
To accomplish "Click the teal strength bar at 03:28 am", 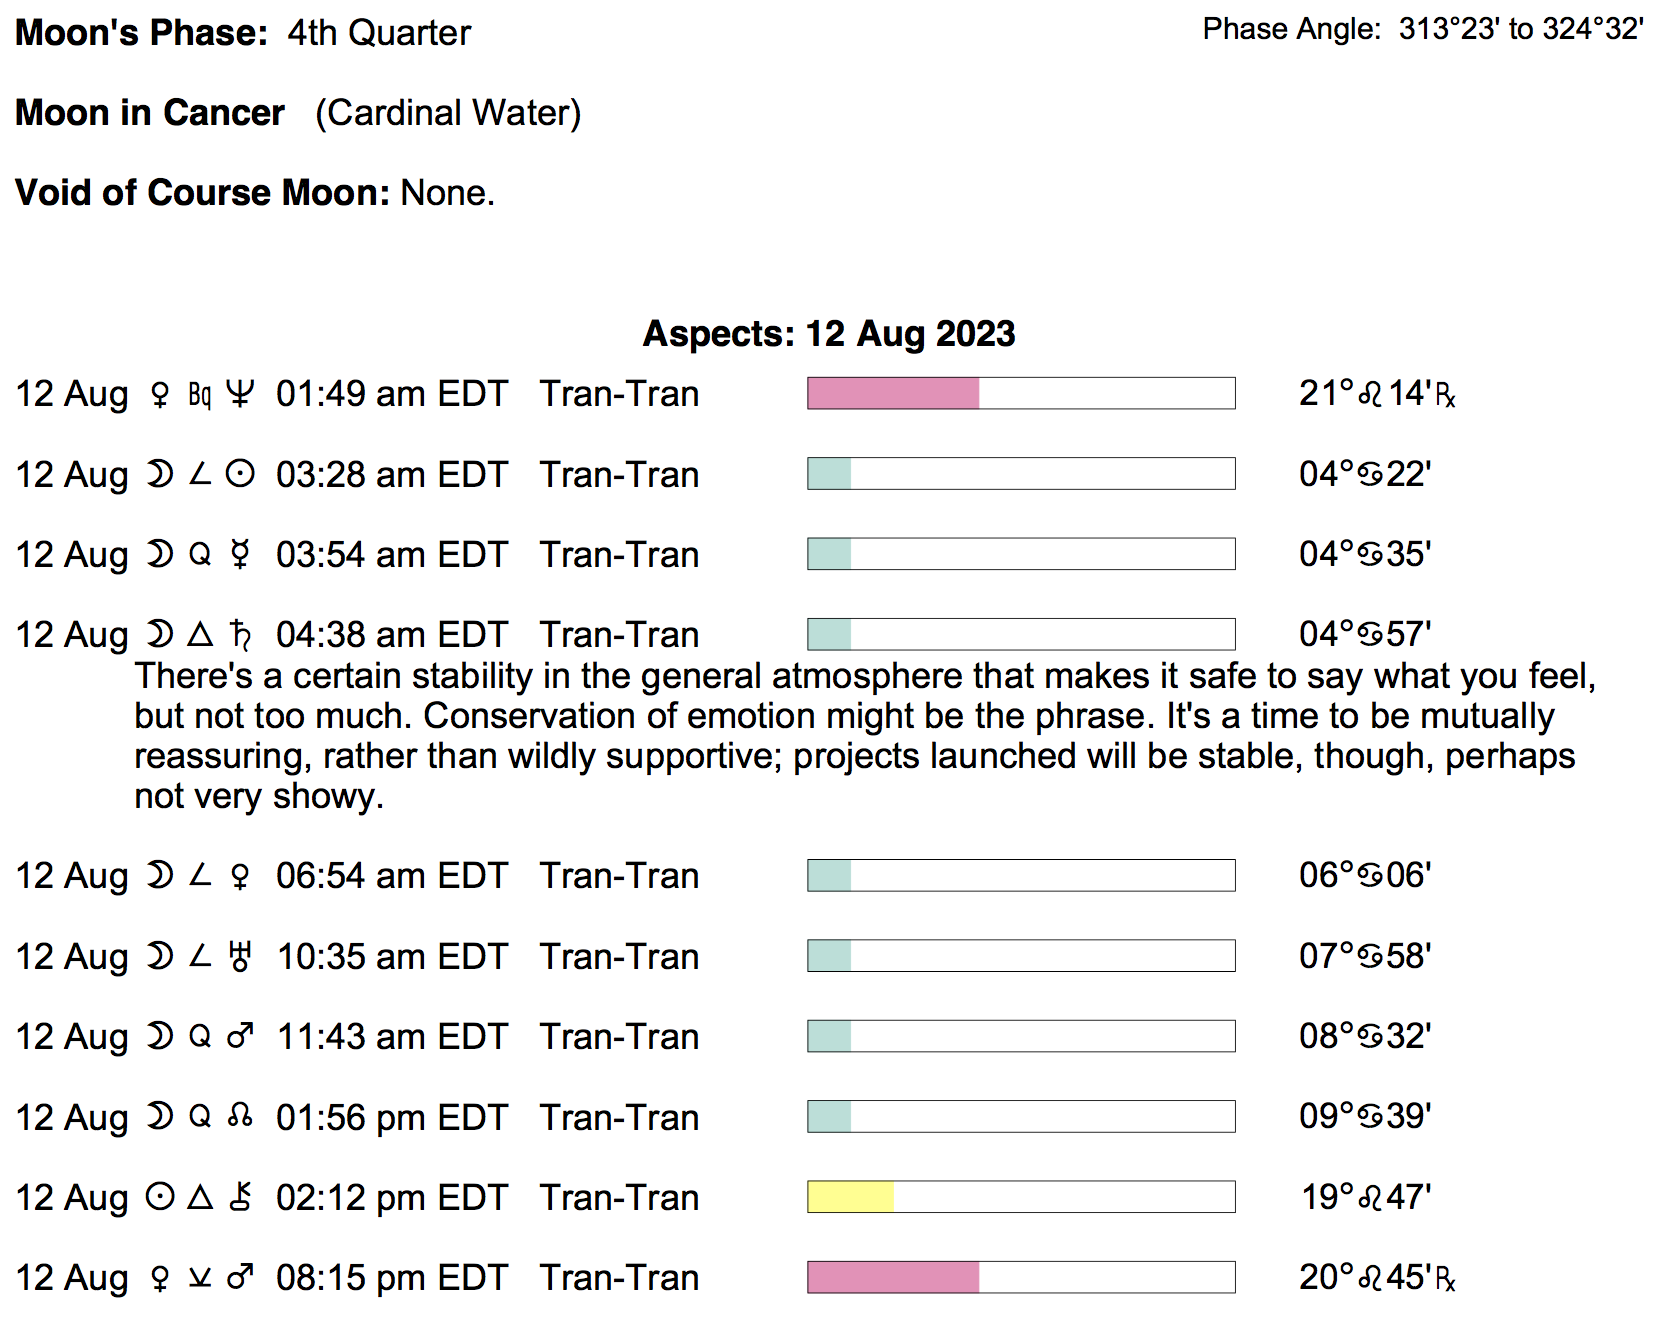I will coord(829,474).
